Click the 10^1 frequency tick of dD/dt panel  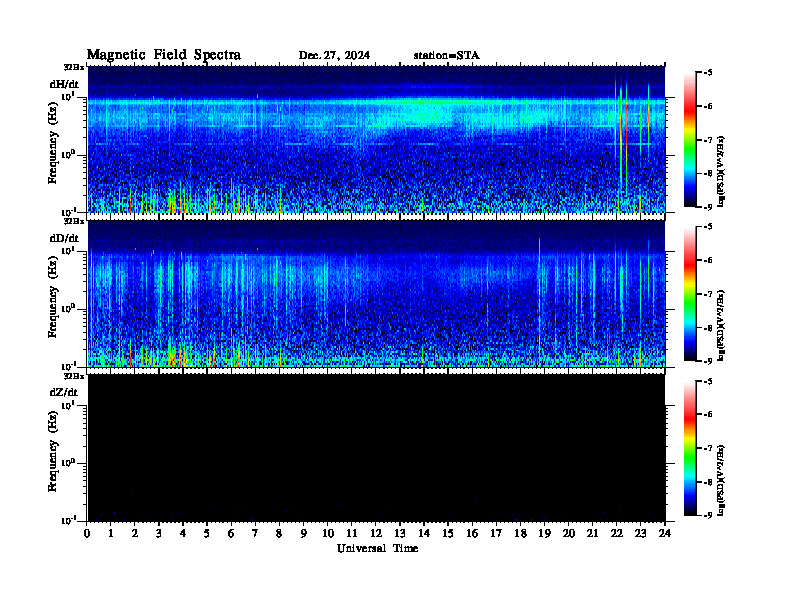pyautogui.click(x=68, y=250)
